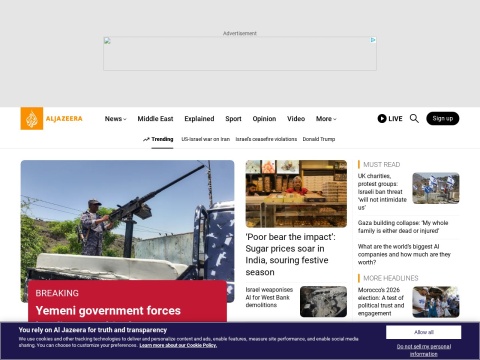Expand the More dropdown menu

pyautogui.click(x=326, y=119)
